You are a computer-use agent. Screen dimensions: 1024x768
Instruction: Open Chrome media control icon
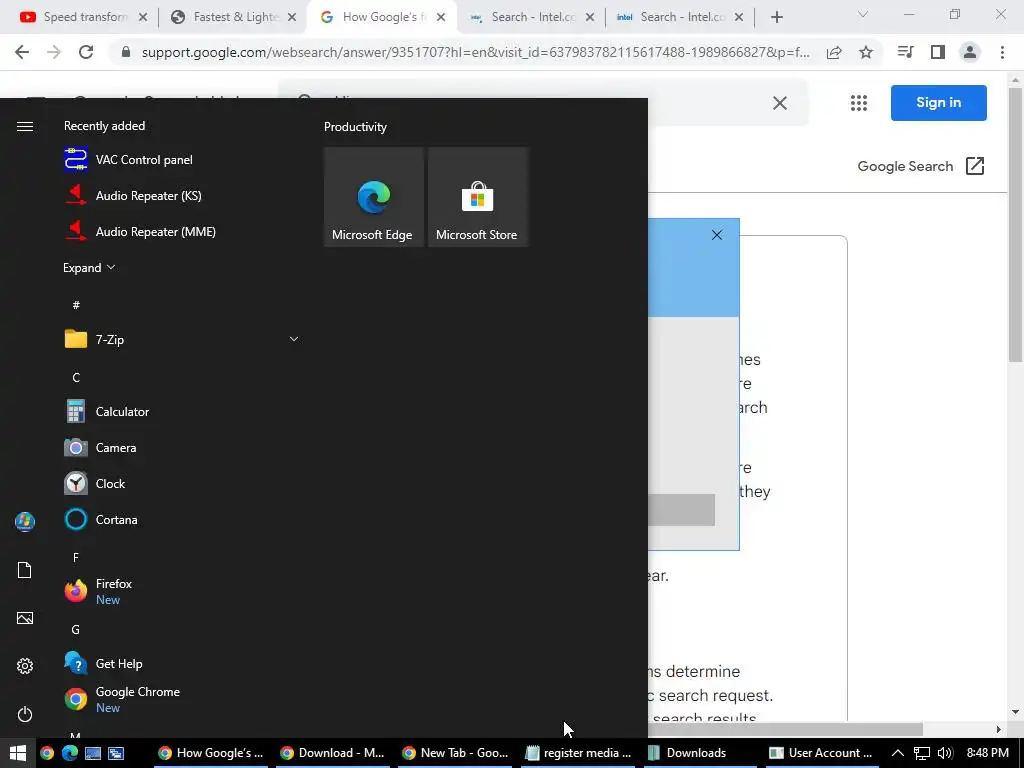(905, 52)
